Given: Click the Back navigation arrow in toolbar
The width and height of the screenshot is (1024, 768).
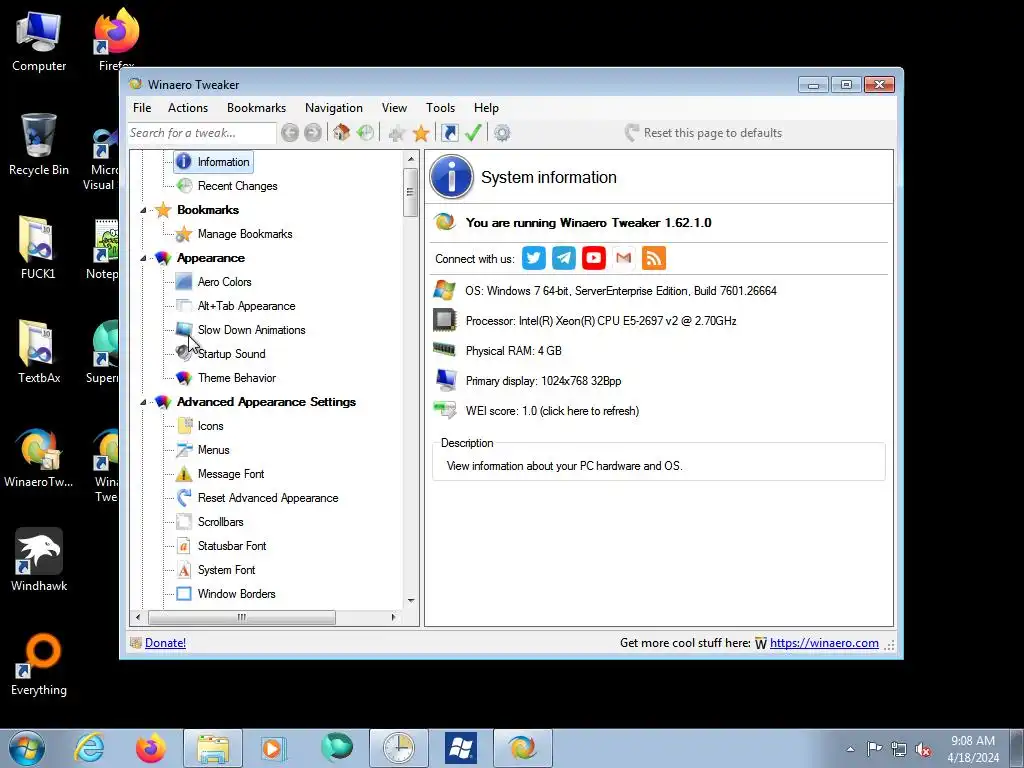Looking at the screenshot, I should pyautogui.click(x=290, y=133).
